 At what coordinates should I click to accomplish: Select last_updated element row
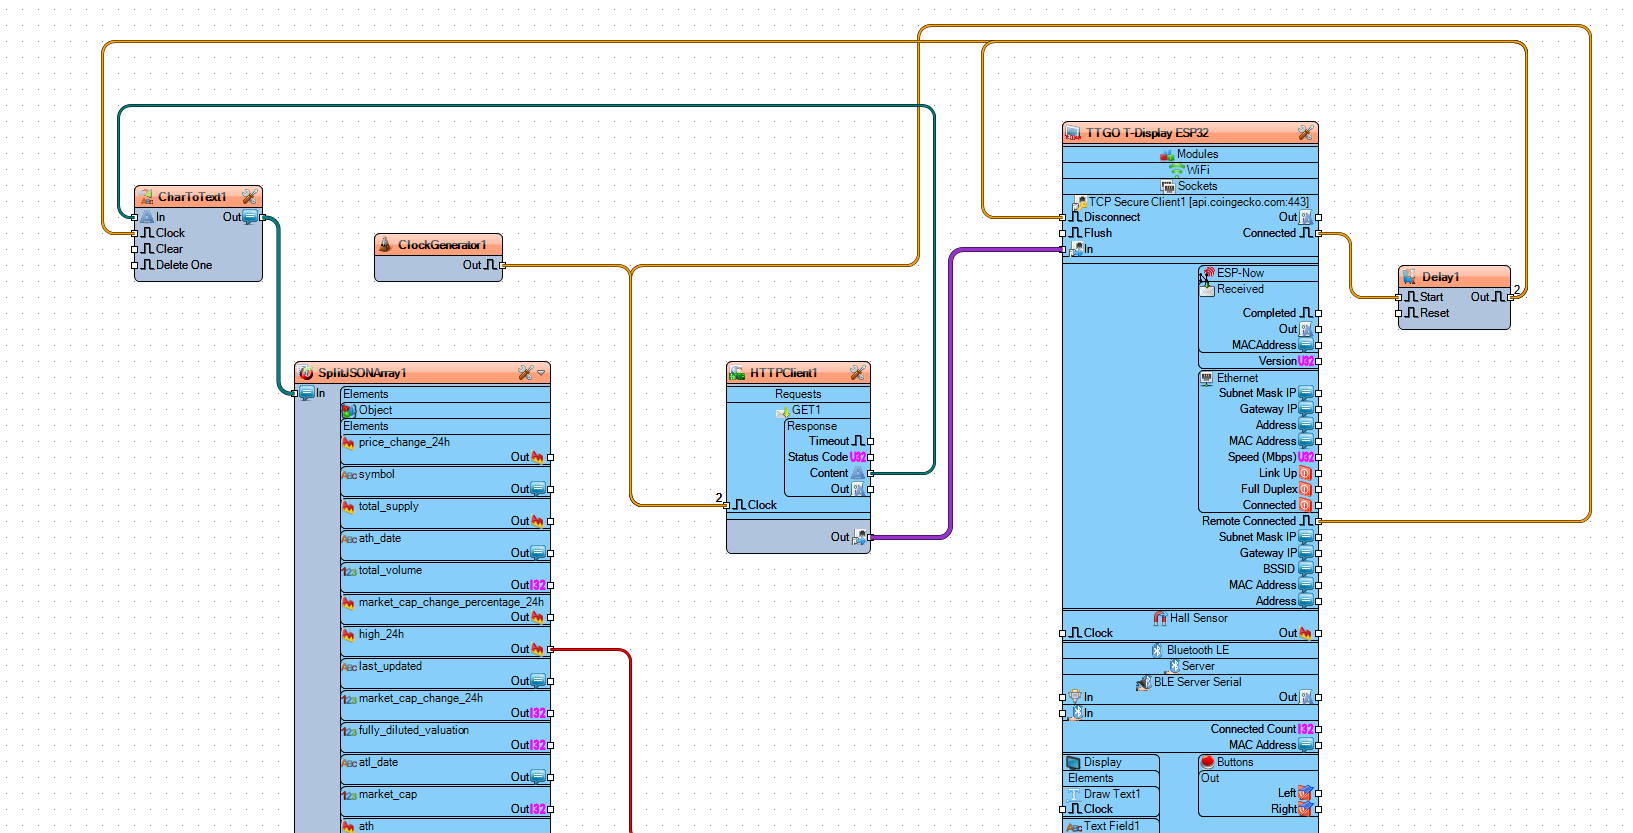(x=446, y=674)
